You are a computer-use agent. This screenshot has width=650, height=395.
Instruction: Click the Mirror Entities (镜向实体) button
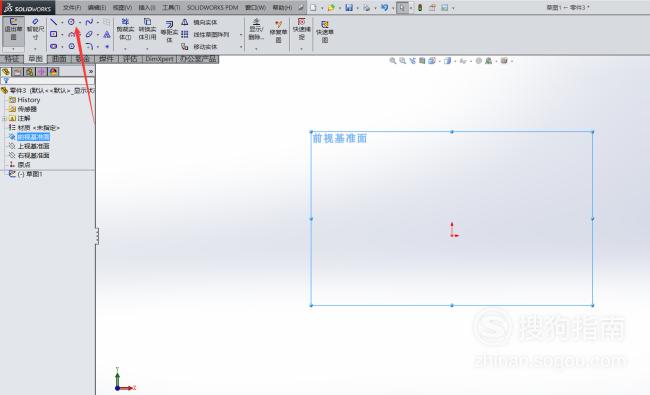tap(199, 22)
